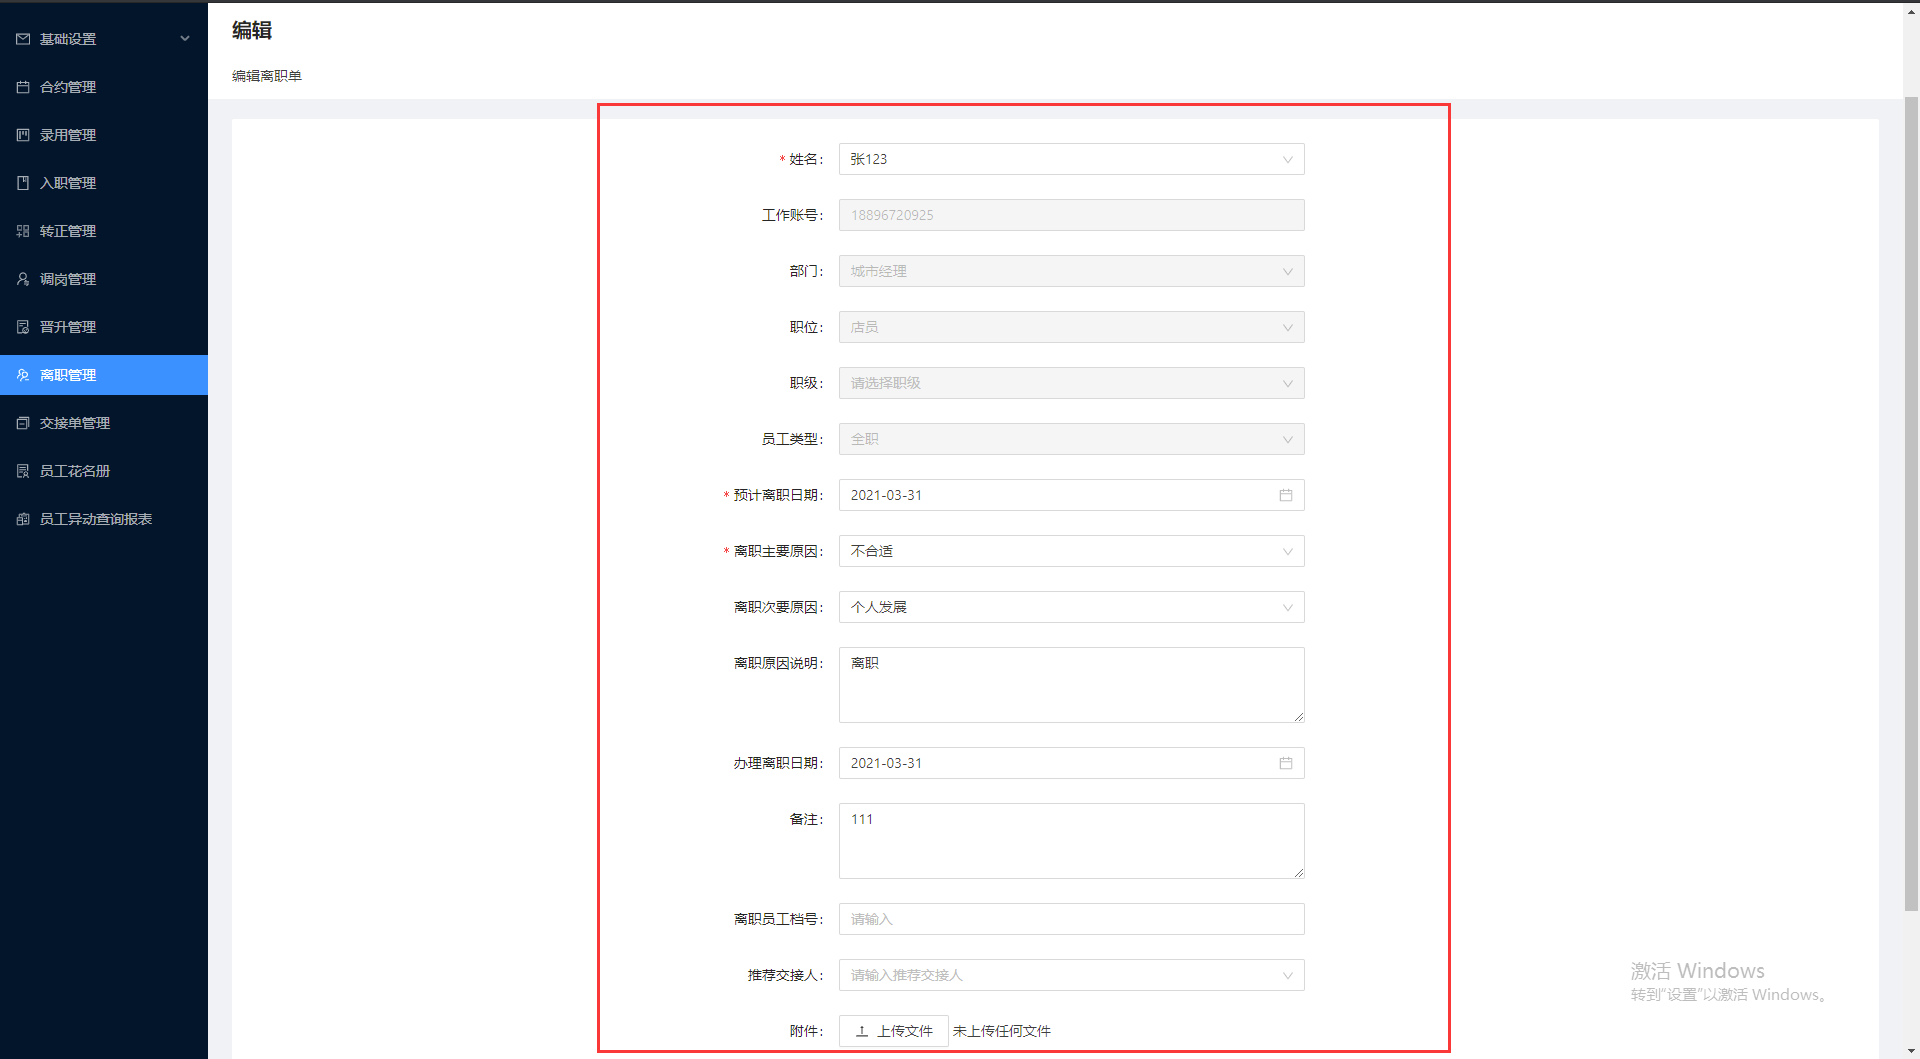
Task: Click the 未上传任何文件 text
Action: [x=1002, y=1031]
